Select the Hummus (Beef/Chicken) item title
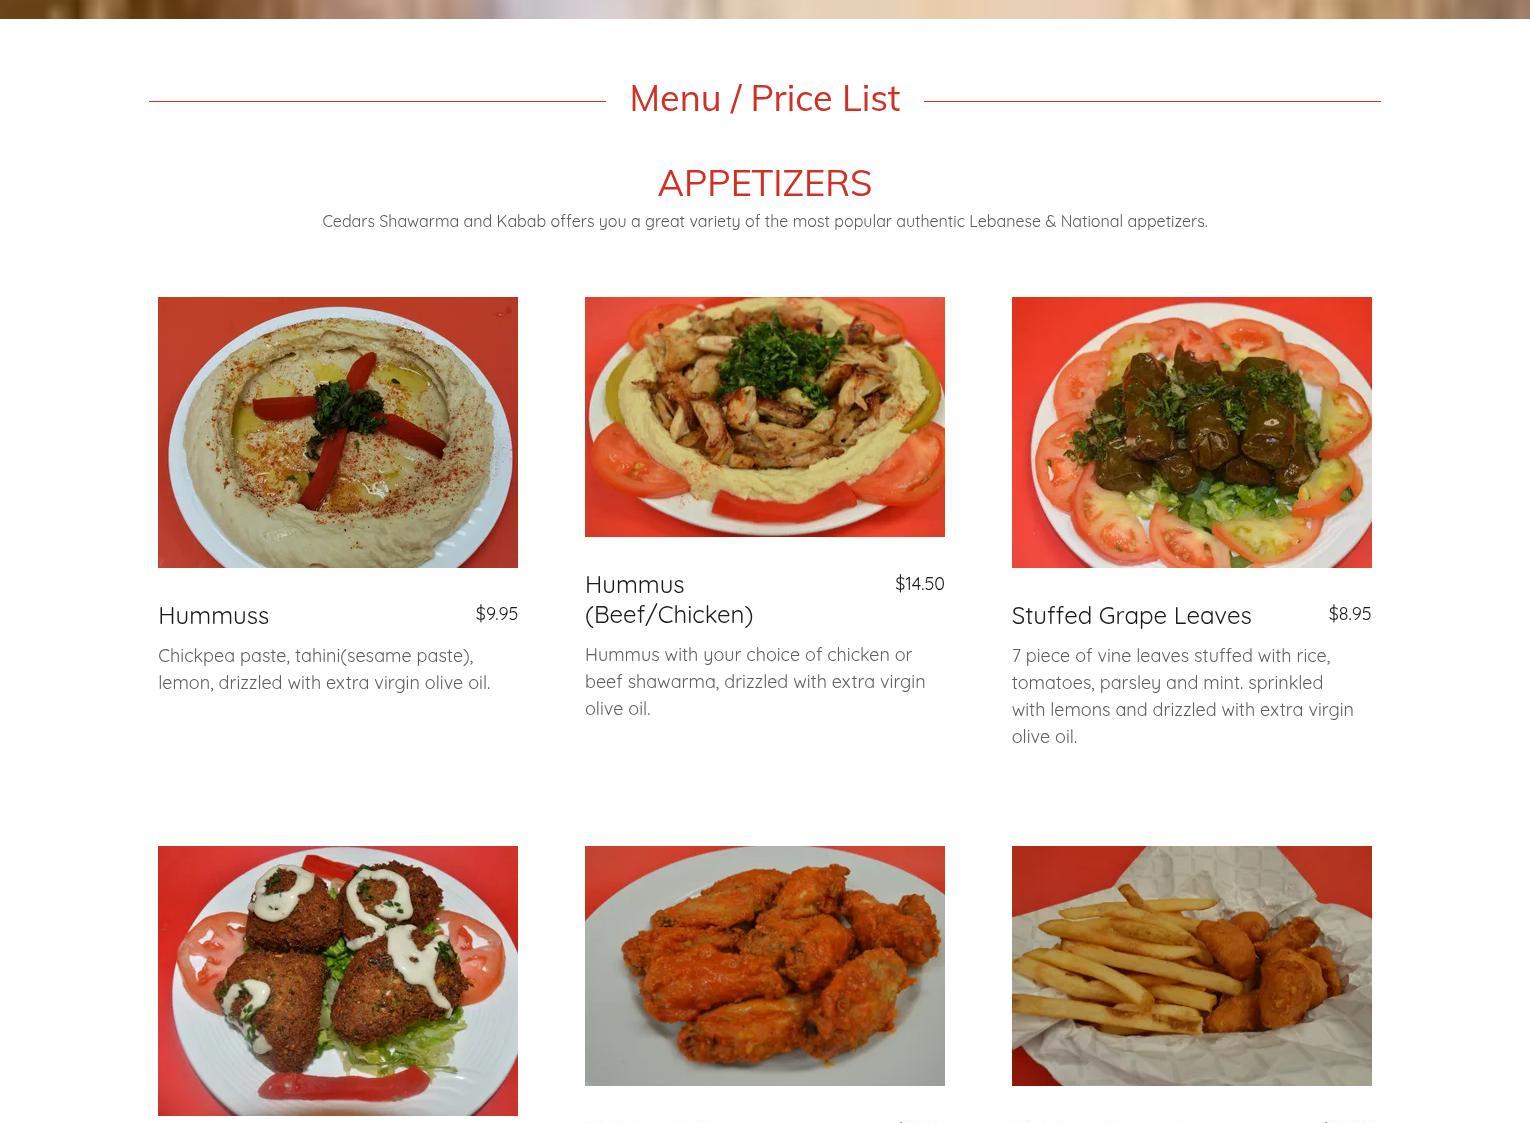The height and width of the screenshot is (1123, 1530). click(669, 599)
